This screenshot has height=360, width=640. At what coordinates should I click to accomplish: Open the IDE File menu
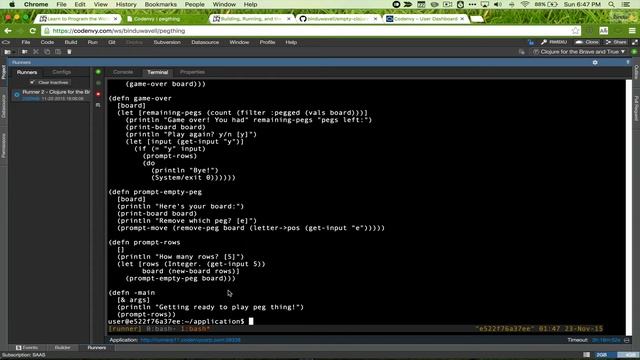[x=26, y=42]
